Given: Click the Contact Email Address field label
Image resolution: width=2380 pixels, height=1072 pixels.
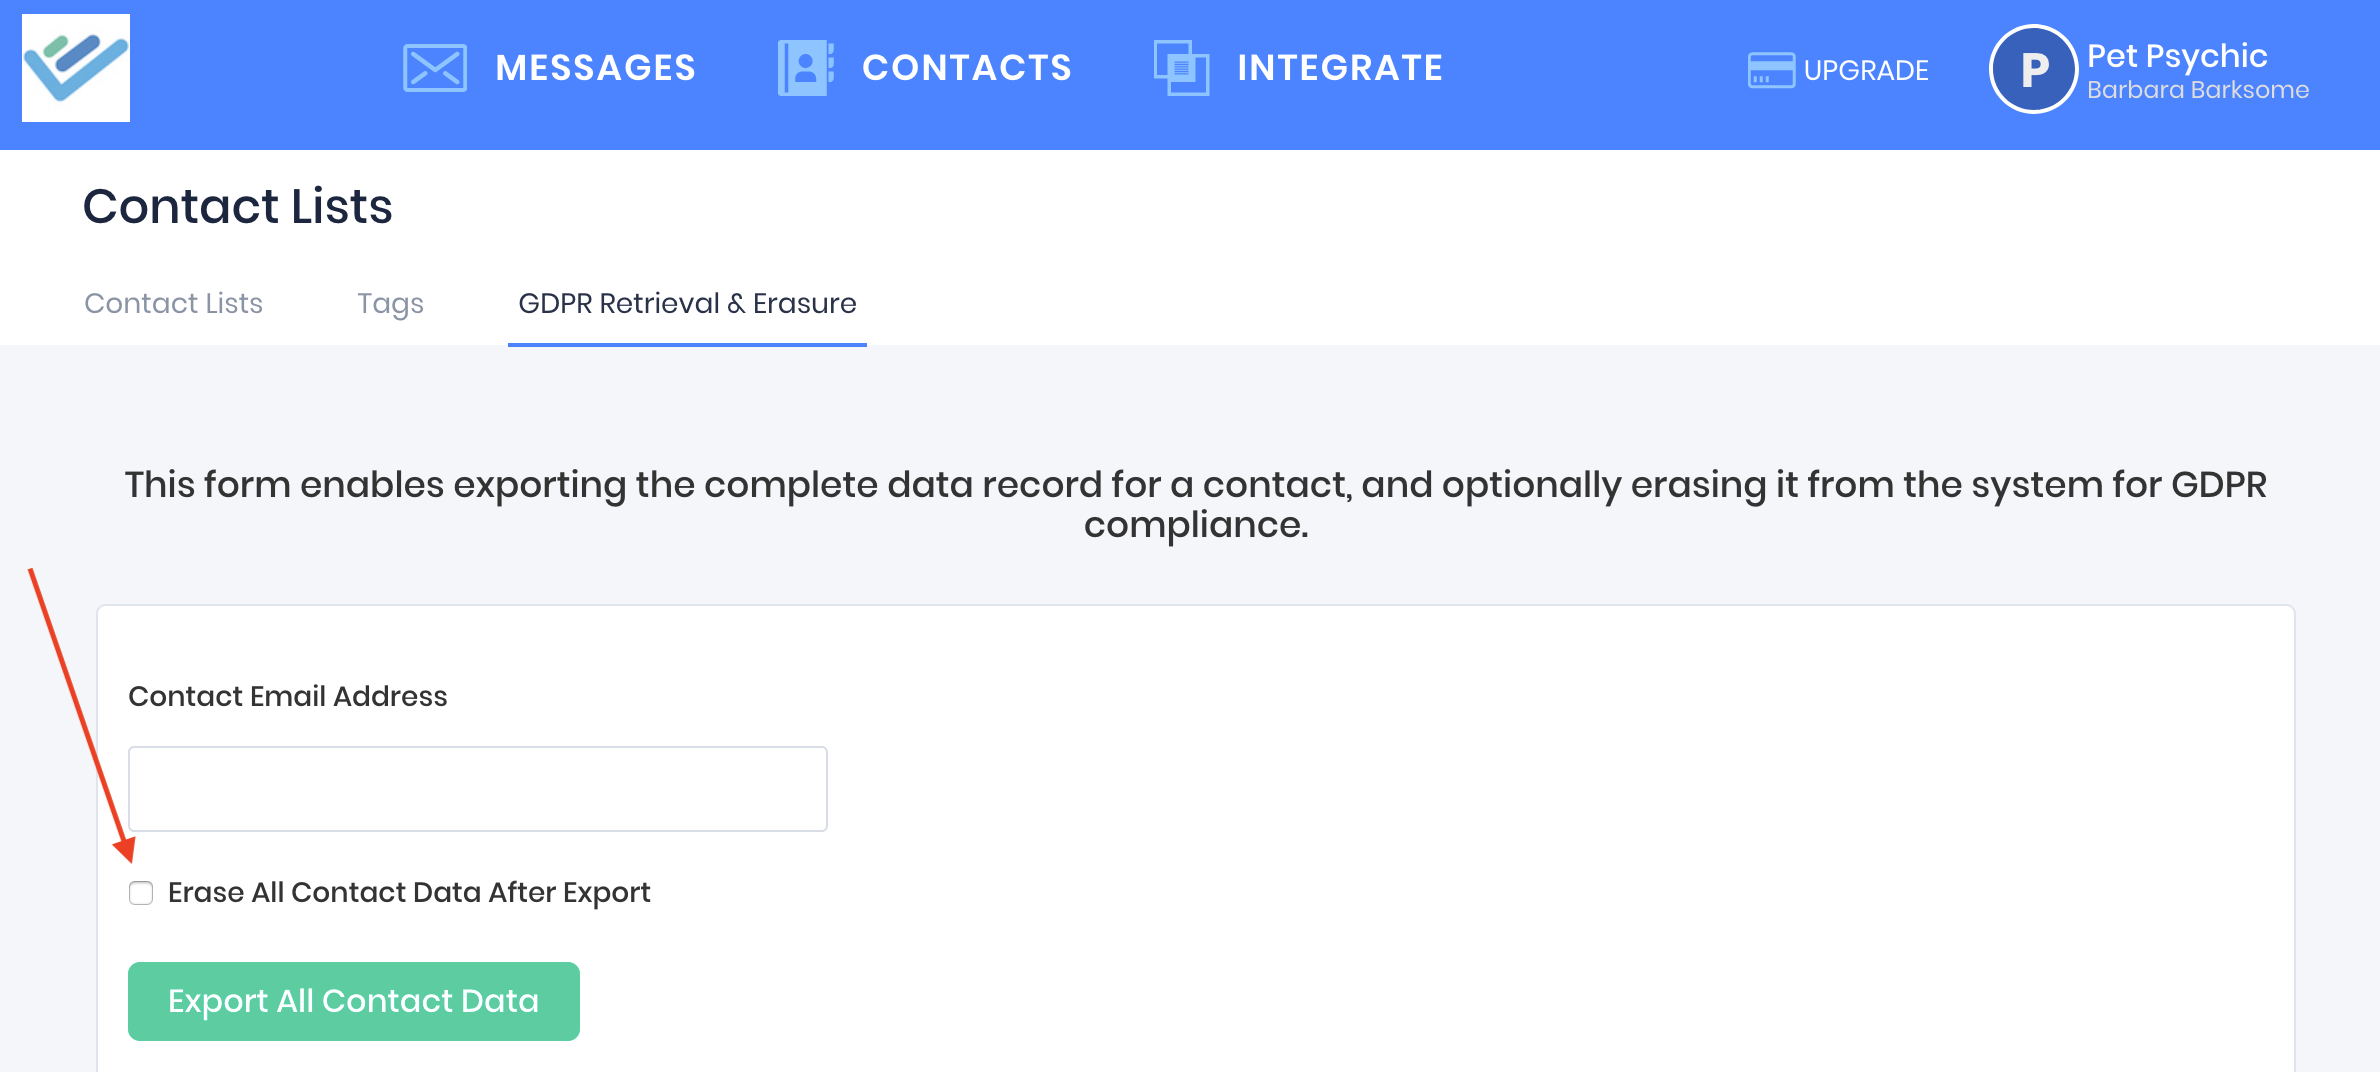Looking at the screenshot, I should (x=287, y=696).
